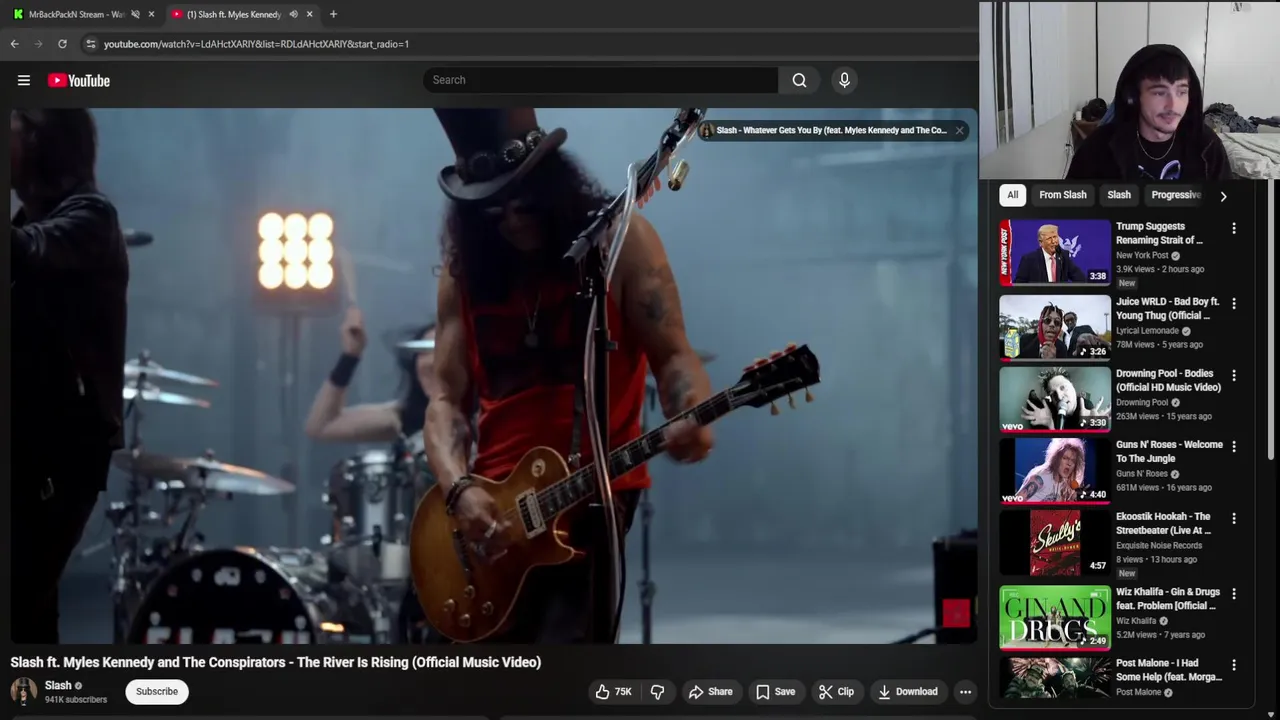Open more actions menu below the video
Viewport: 1280px width, 720px height.
tap(965, 691)
